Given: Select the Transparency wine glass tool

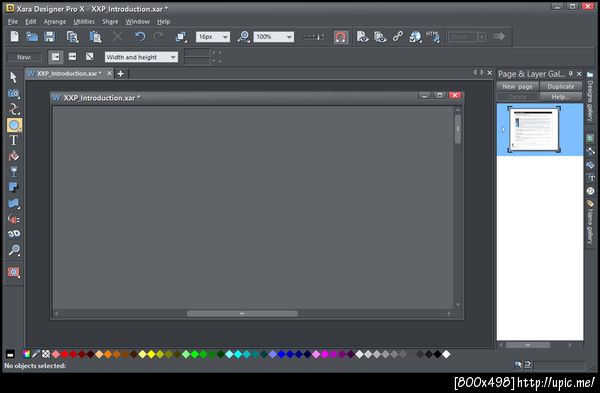Looking at the screenshot, I should [14, 171].
